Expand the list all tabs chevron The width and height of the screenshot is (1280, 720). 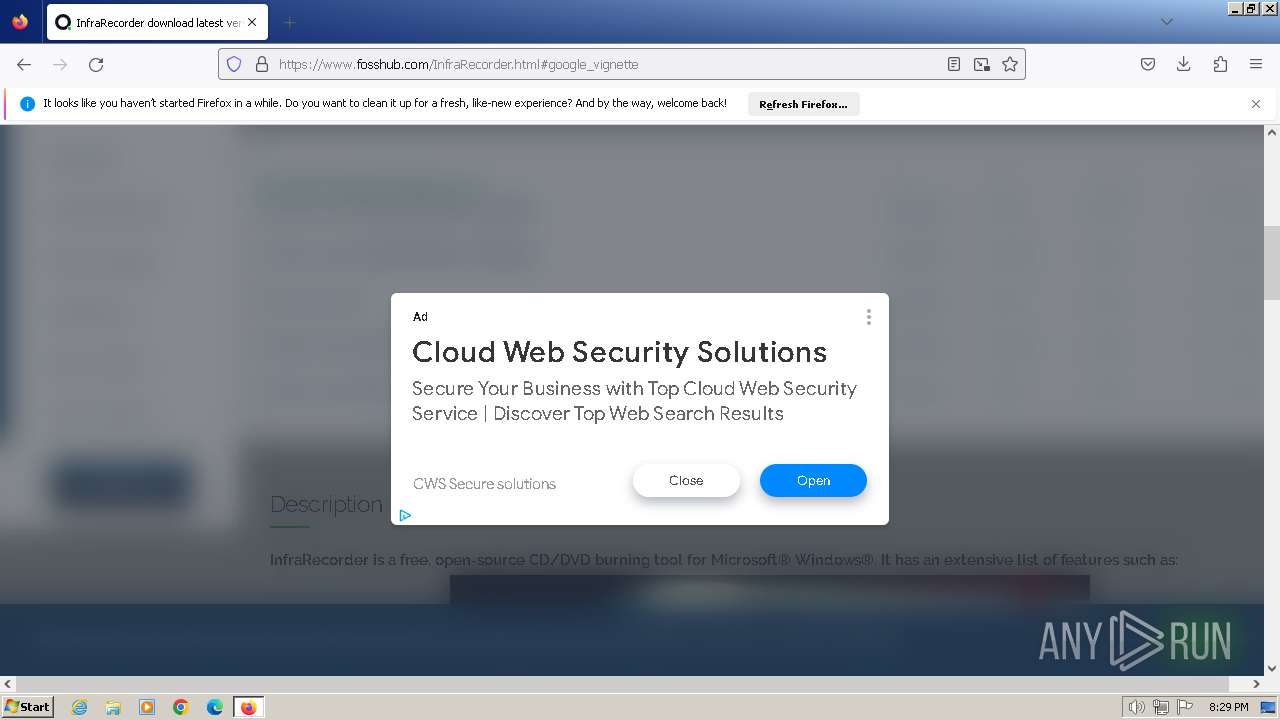(1166, 22)
